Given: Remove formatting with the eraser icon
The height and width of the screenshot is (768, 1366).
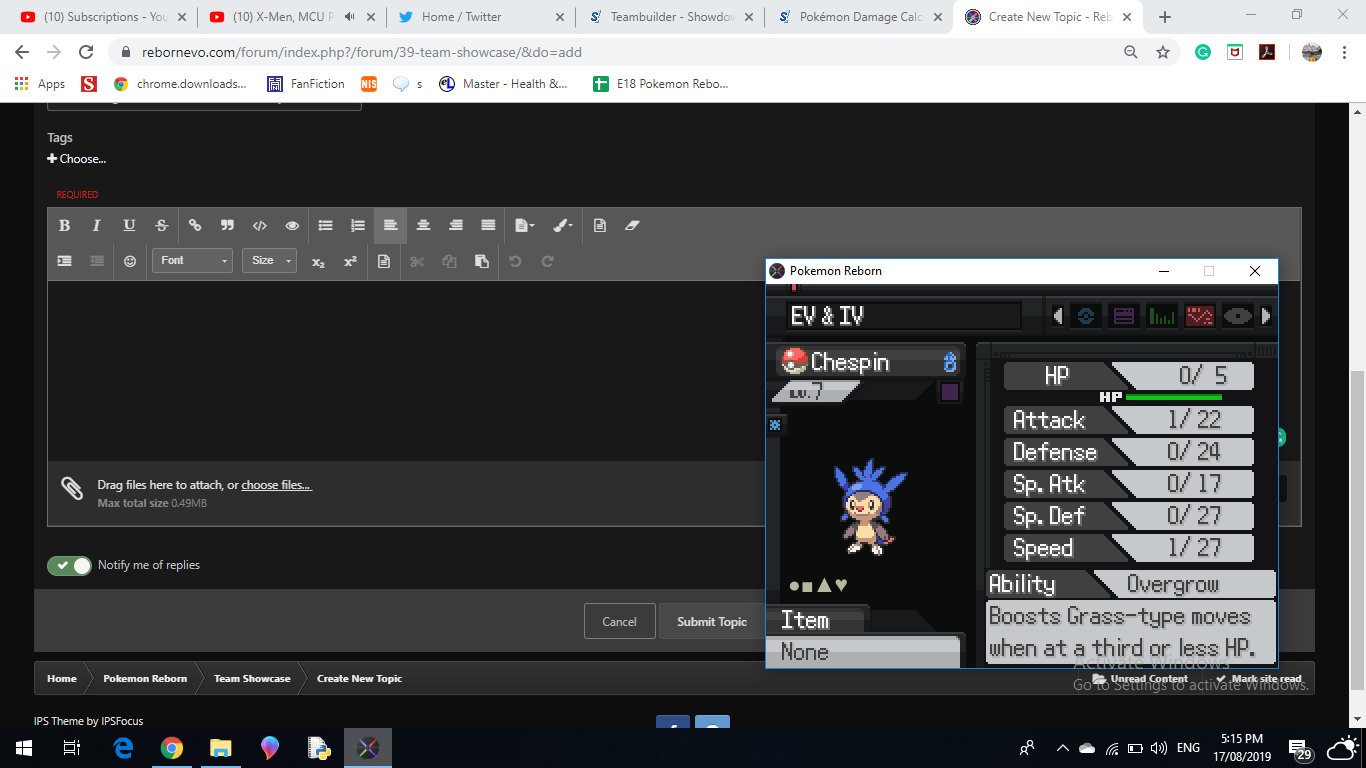Looking at the screenshot, I should pos(632,226).
